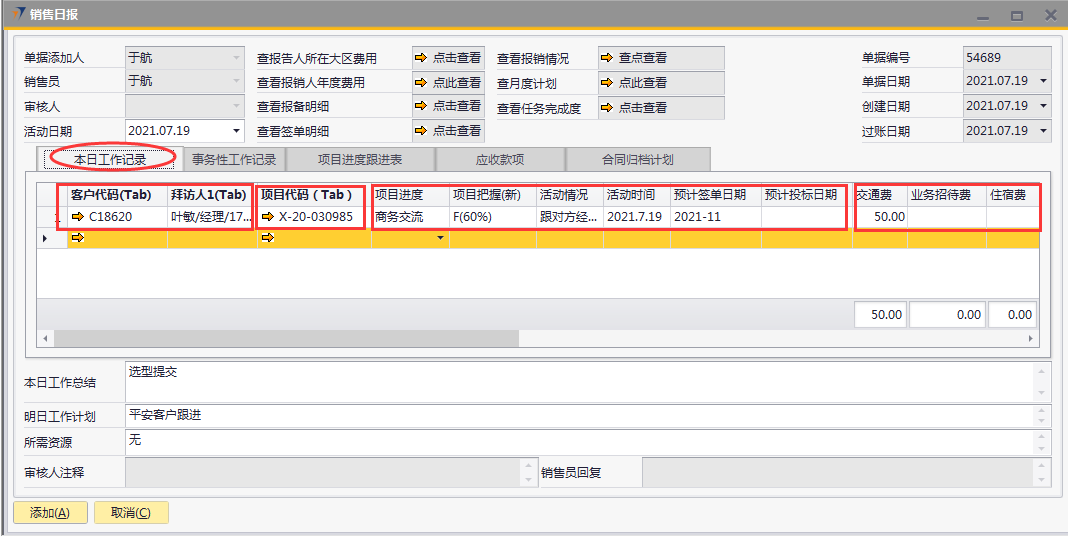This screenshot has height=537, width=1068.
Task: Click arrow icon for 查看签单明细
Action: [x=422, y=131]
